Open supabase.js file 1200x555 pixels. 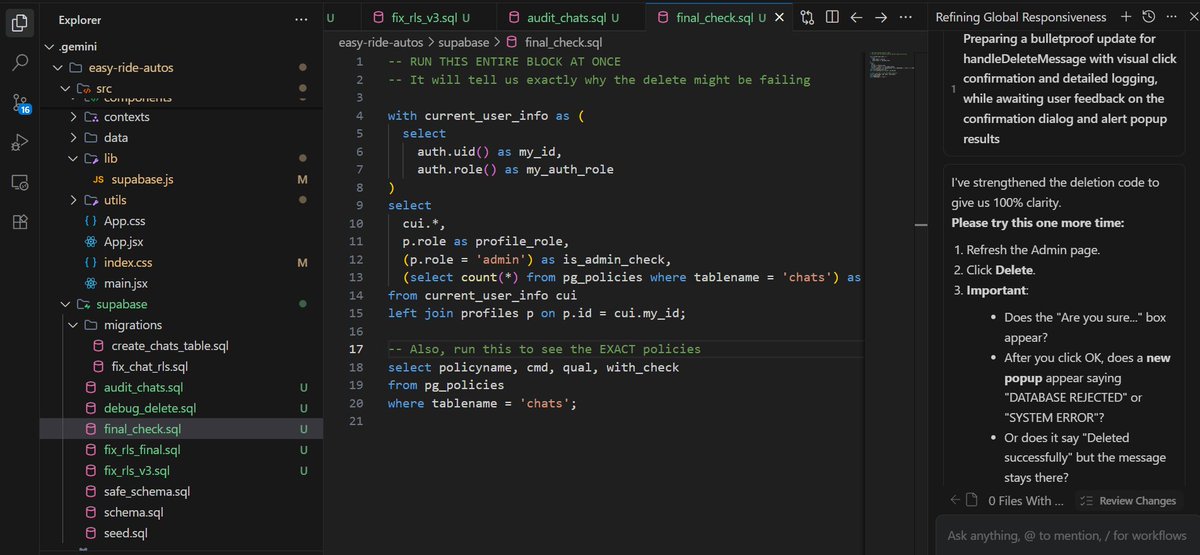click(140, 179)
